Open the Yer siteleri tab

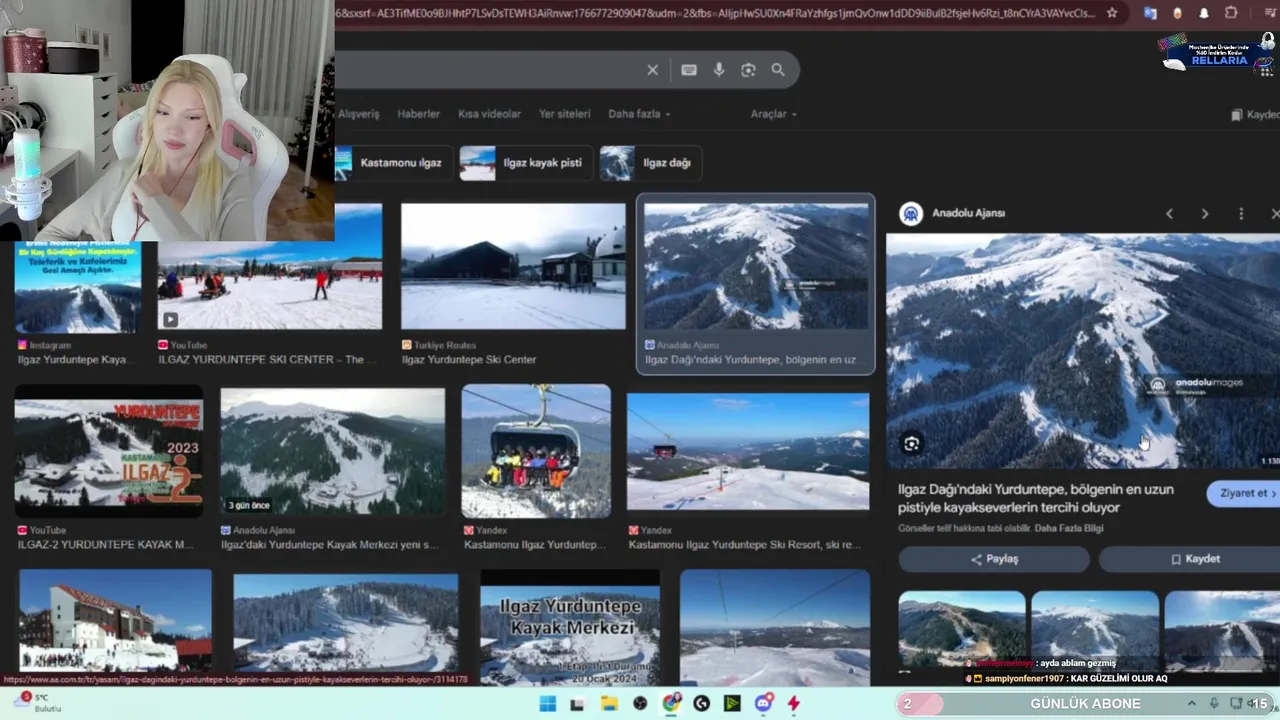pos(564,114)
